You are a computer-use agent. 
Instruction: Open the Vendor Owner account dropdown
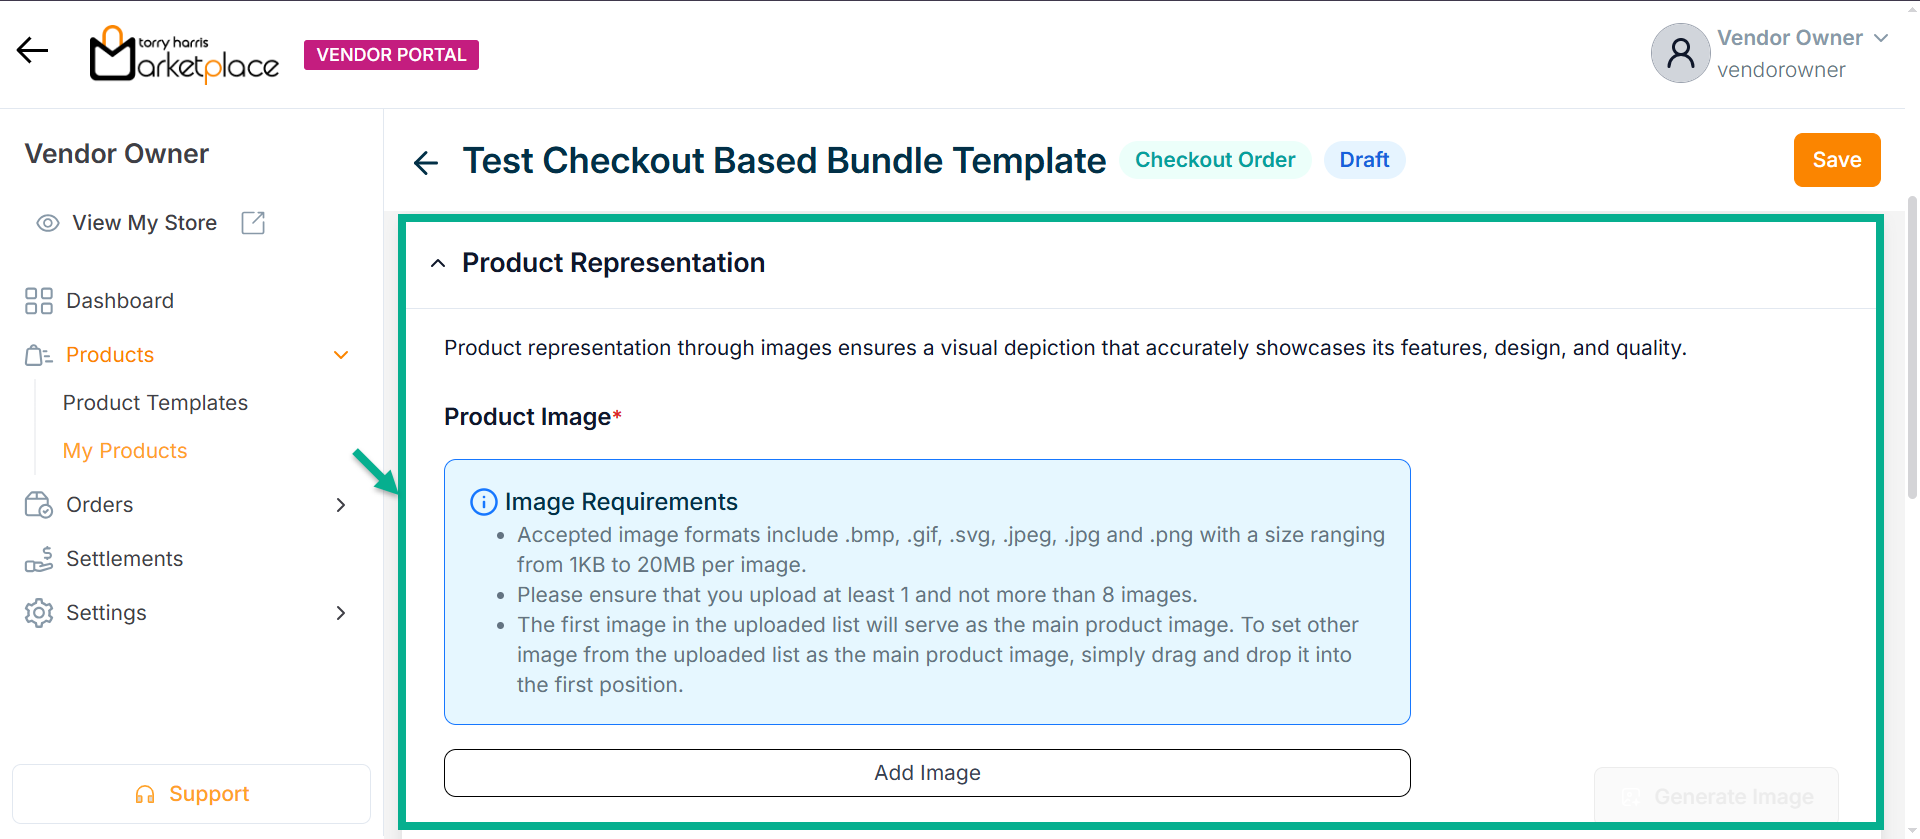coord(1881,38)
